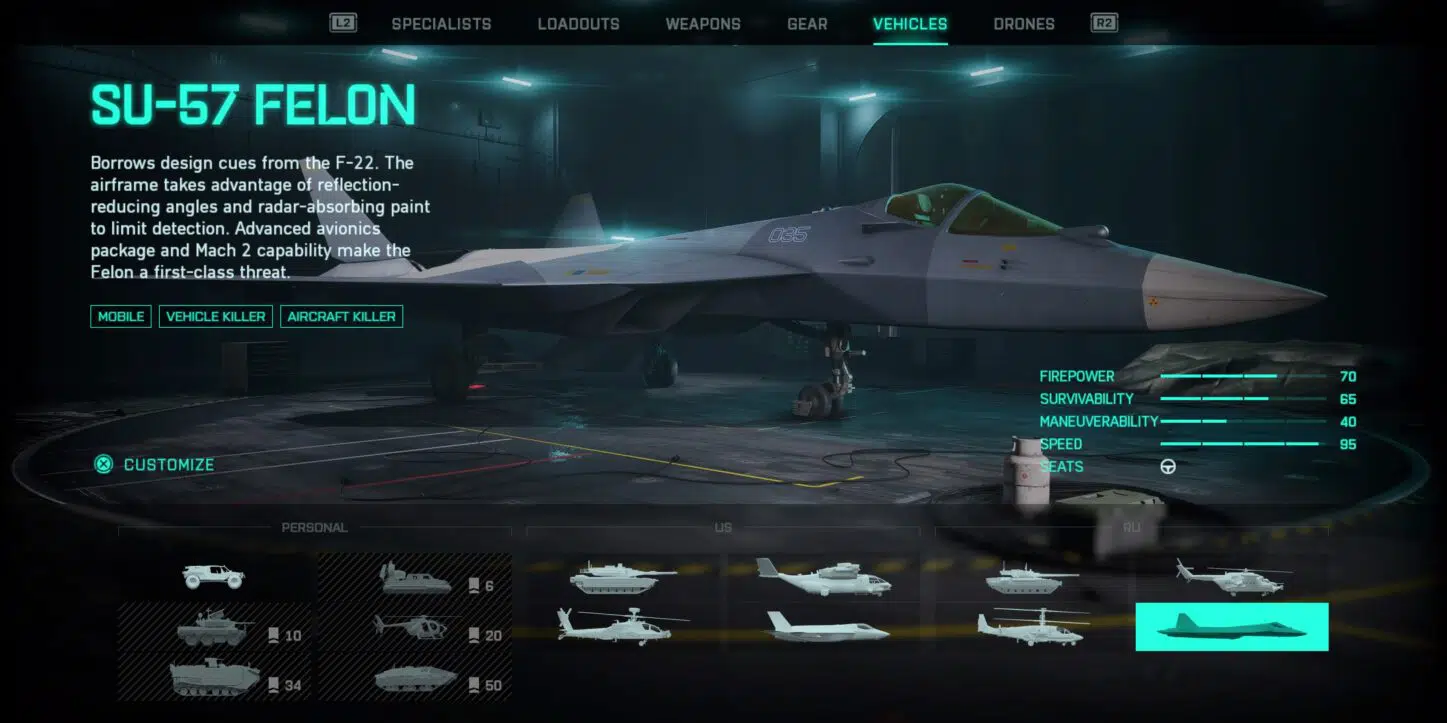Go to the Drones tab
This screenshot has height=723, width=1447.
pyautogui.click(x=1024, y=24)
